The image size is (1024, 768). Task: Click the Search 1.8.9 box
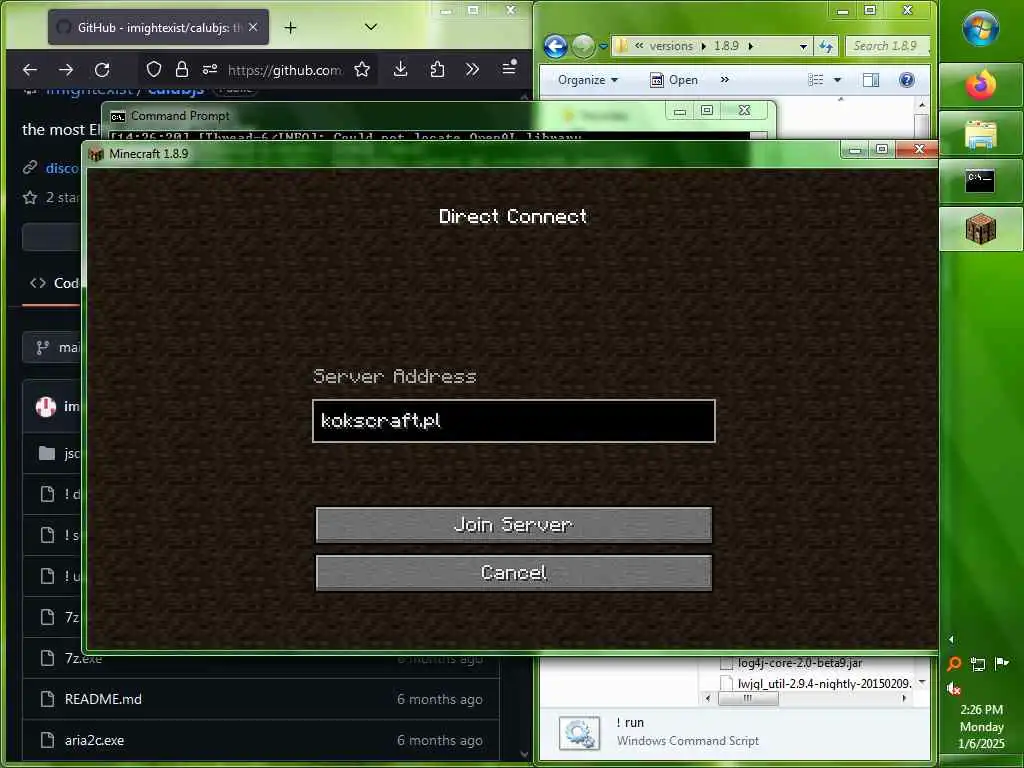coord(888,46)
